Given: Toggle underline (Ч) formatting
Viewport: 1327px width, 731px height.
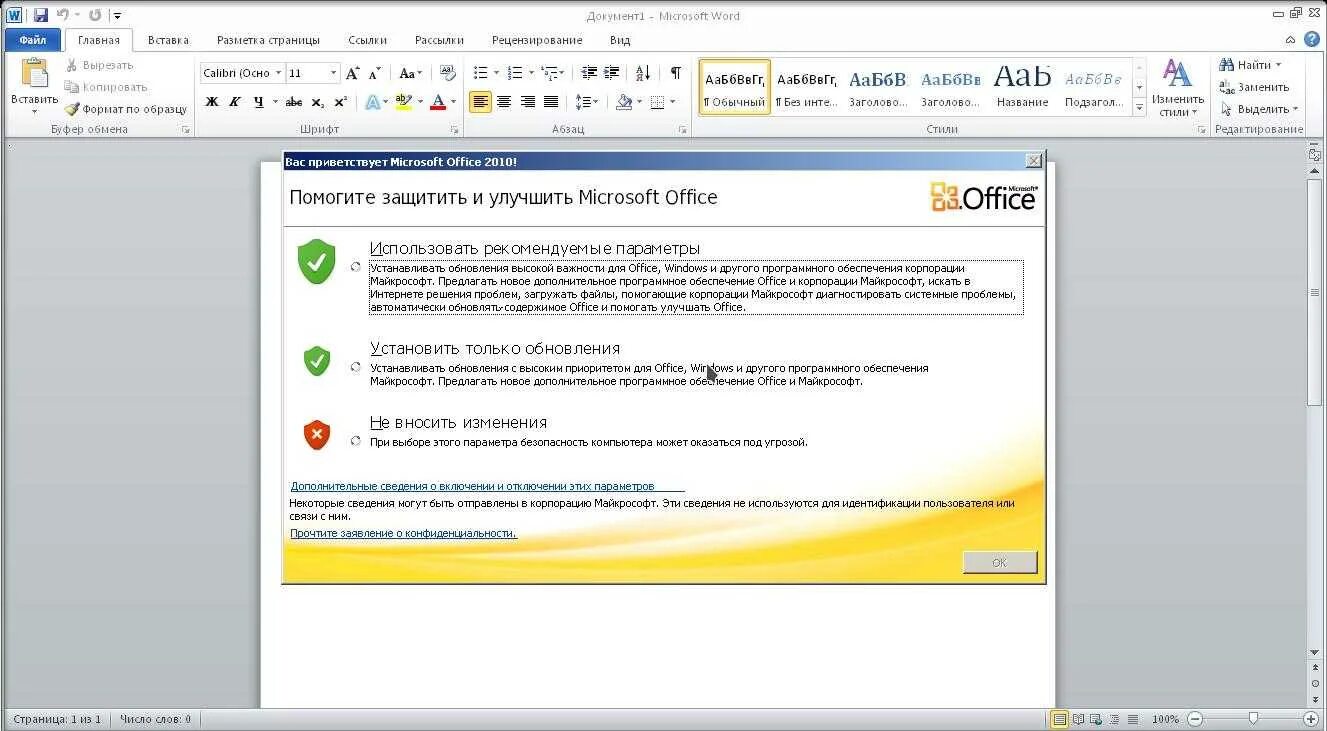Looking at the screenshot, I should tap(259, 102).
